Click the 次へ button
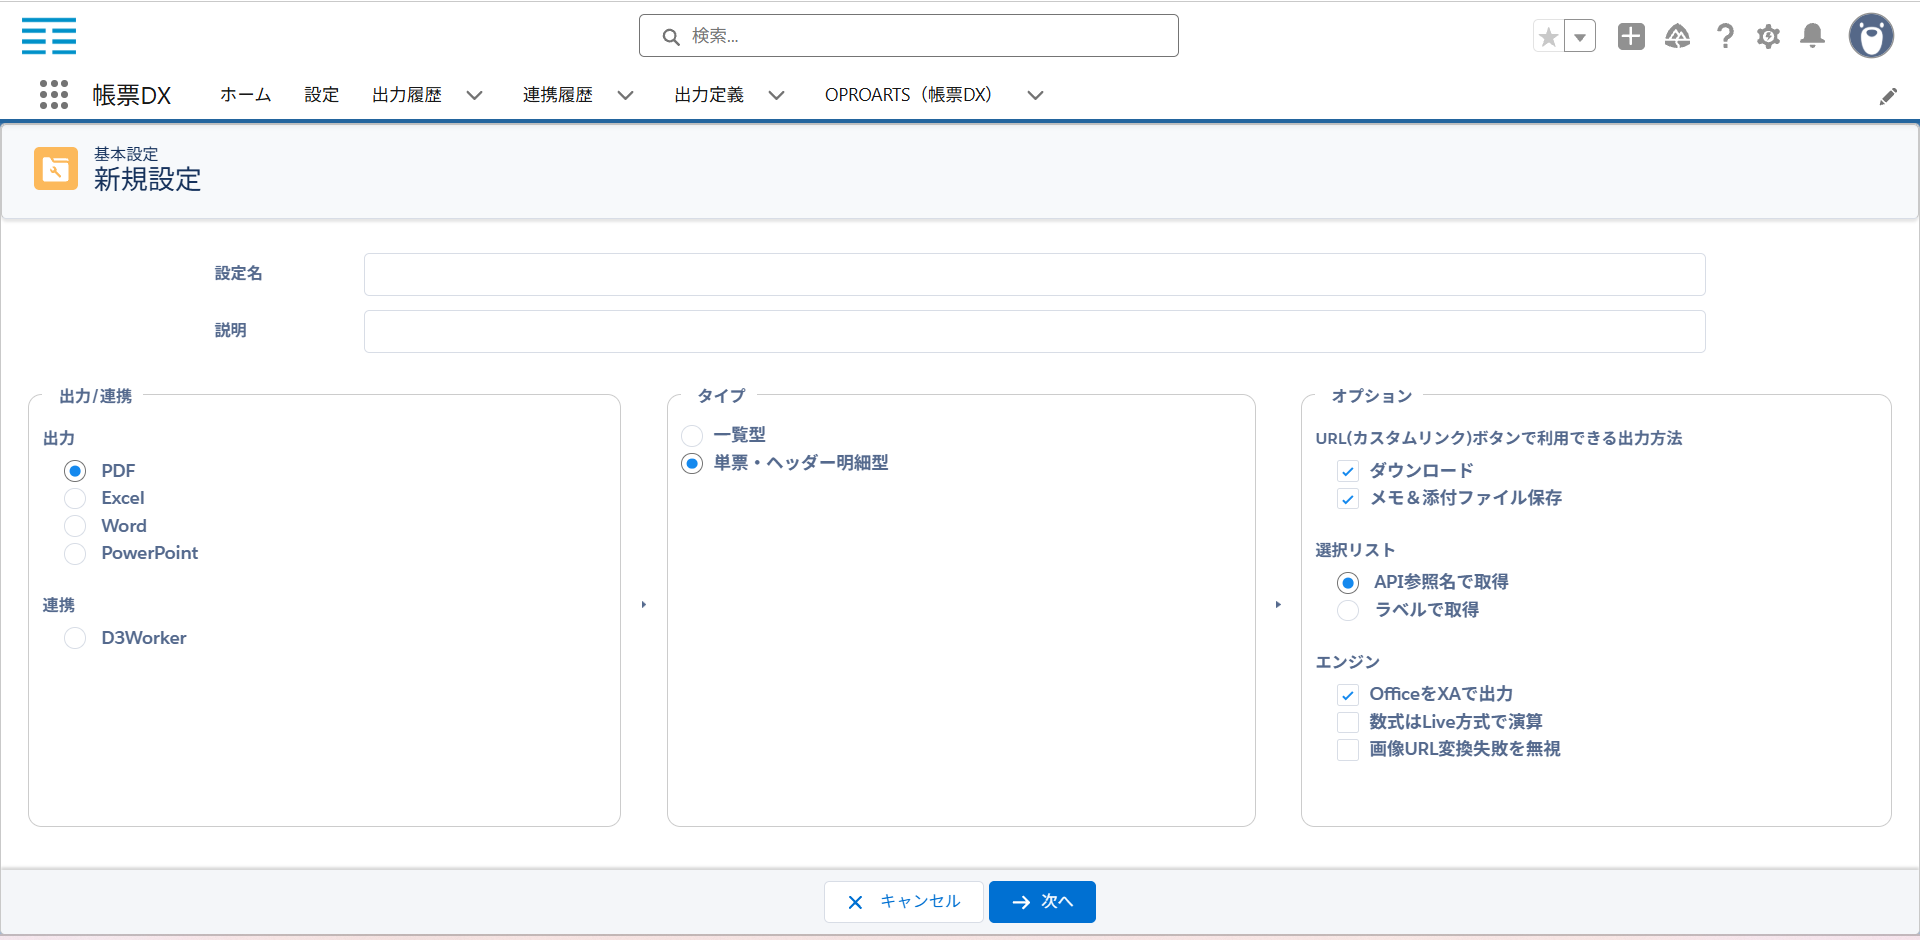The width and height of the screenshot is (1920, 940). coord(1042,902)
